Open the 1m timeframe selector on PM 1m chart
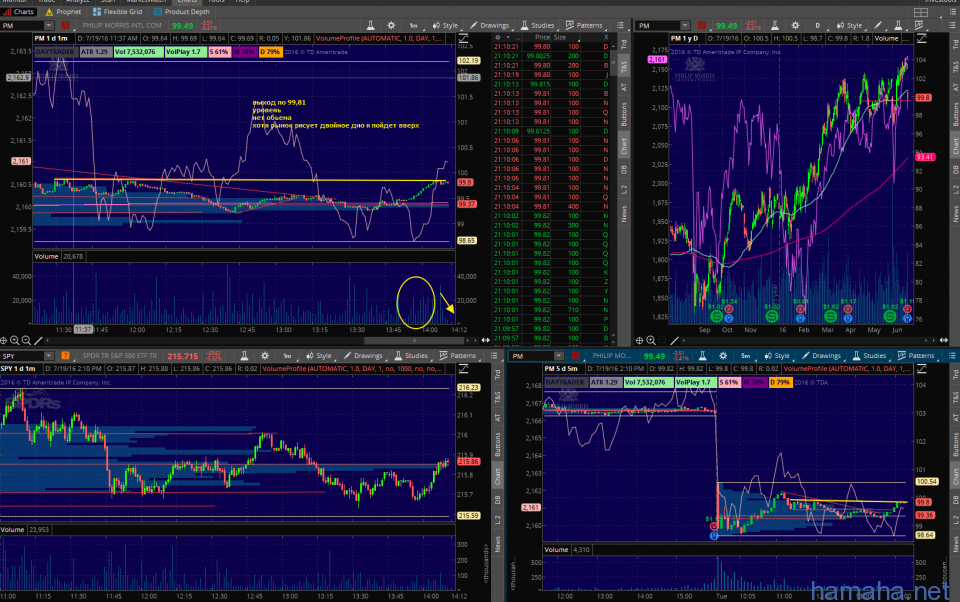 tap(413, 25)
